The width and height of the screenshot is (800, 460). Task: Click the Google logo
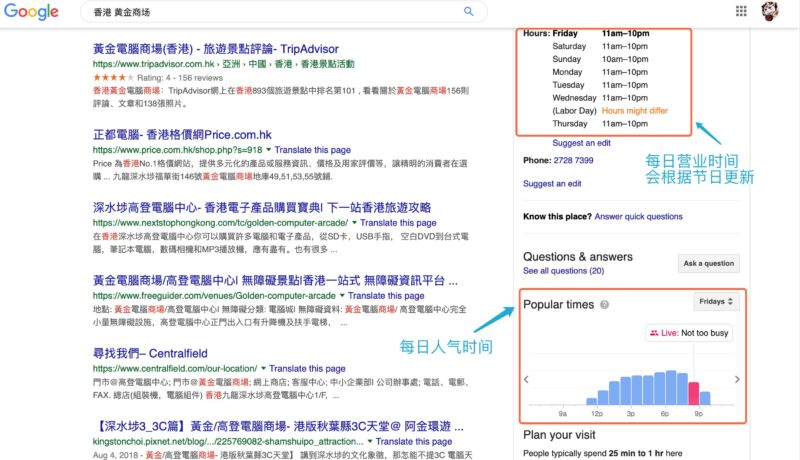[x=31, y=12]
